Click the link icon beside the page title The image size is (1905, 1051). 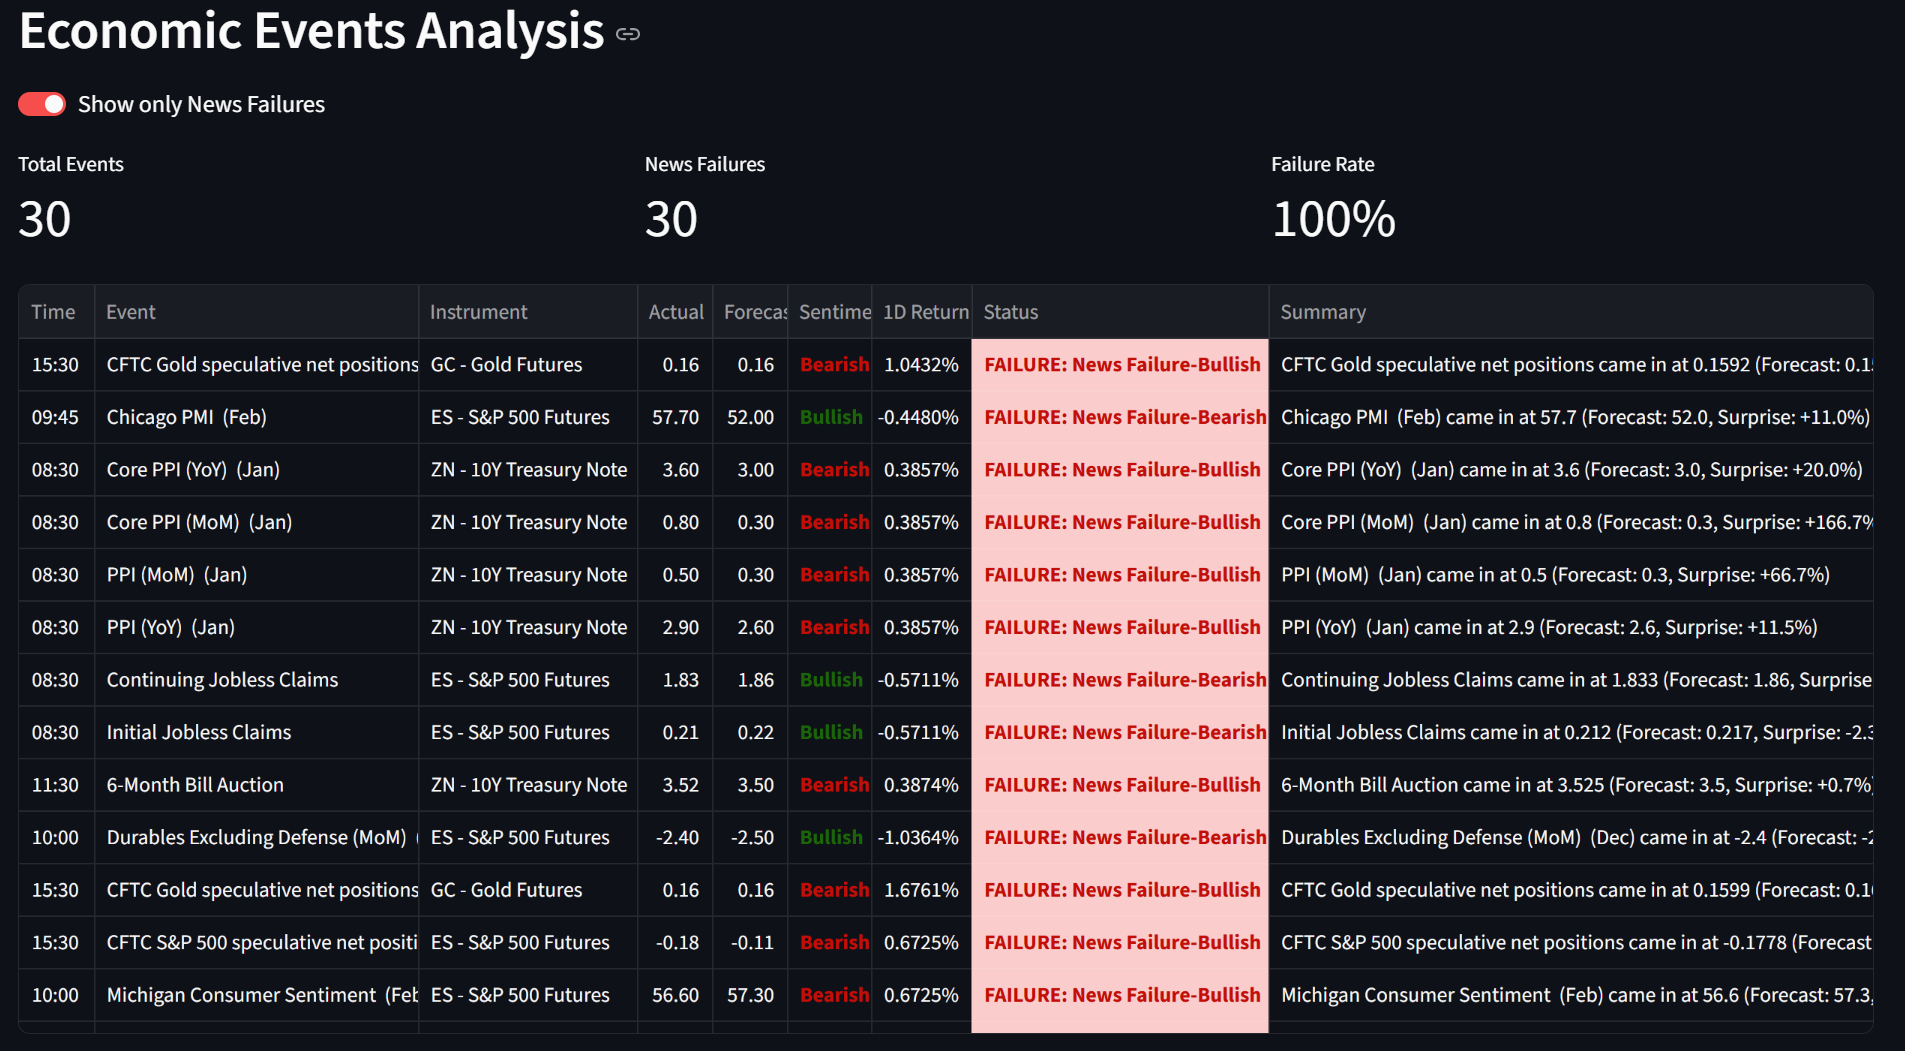[x=628, y=33]
